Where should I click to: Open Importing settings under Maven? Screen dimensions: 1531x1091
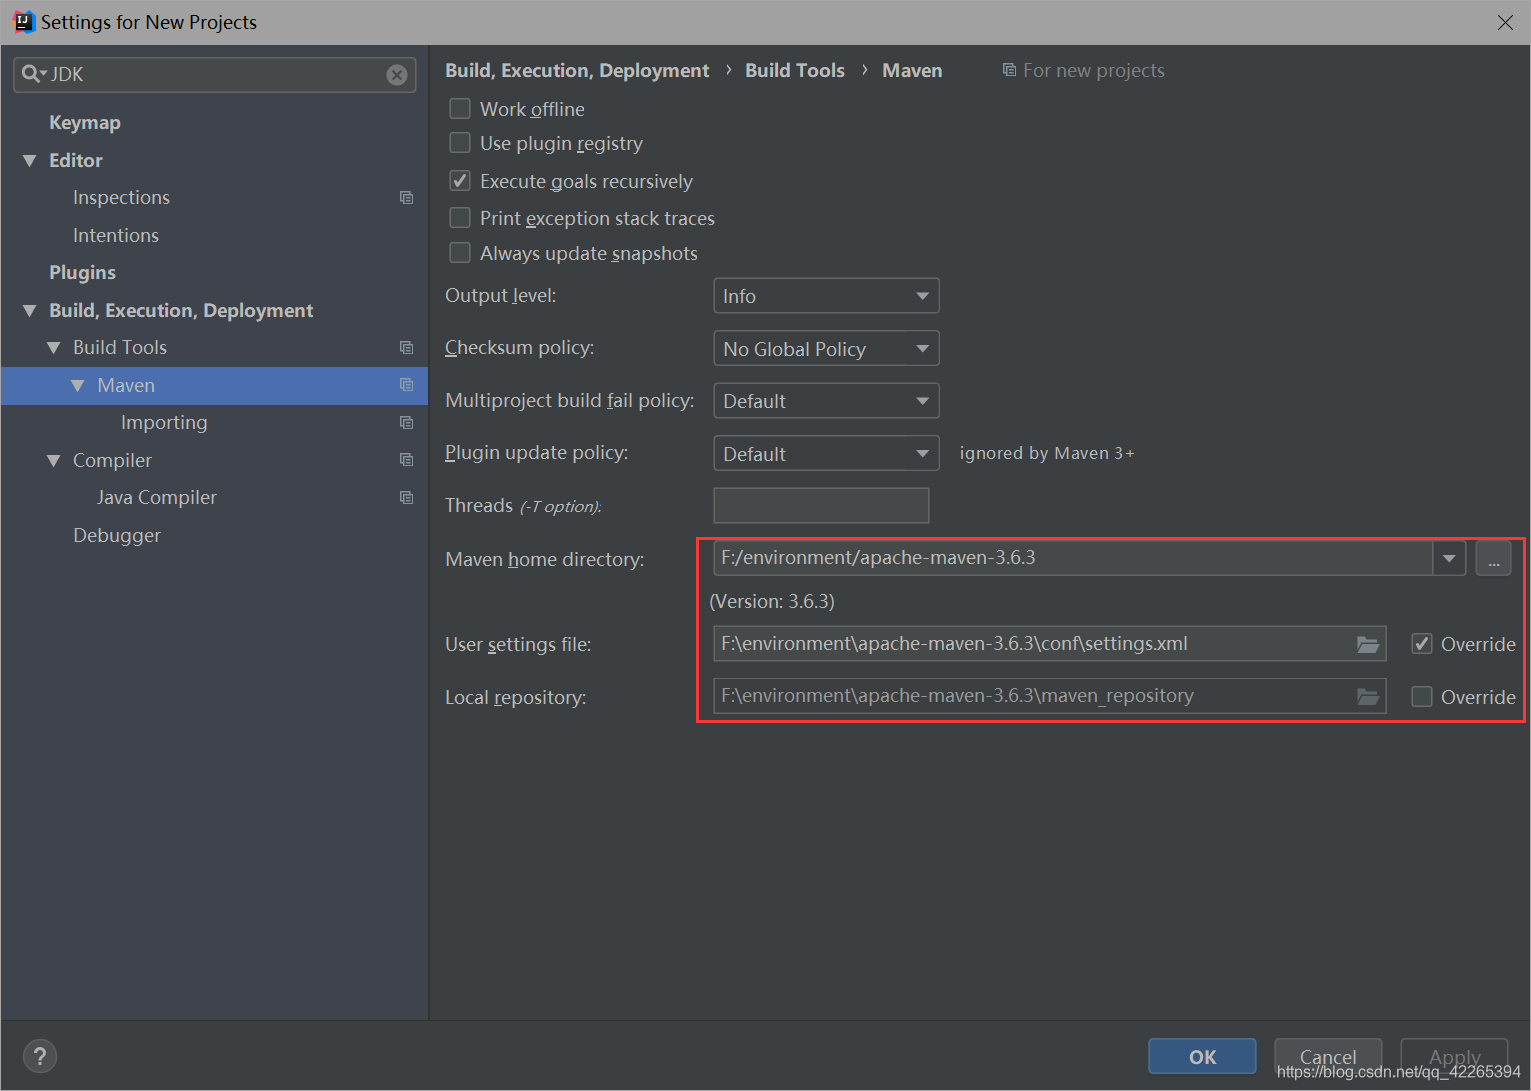[x=164, y=423]
